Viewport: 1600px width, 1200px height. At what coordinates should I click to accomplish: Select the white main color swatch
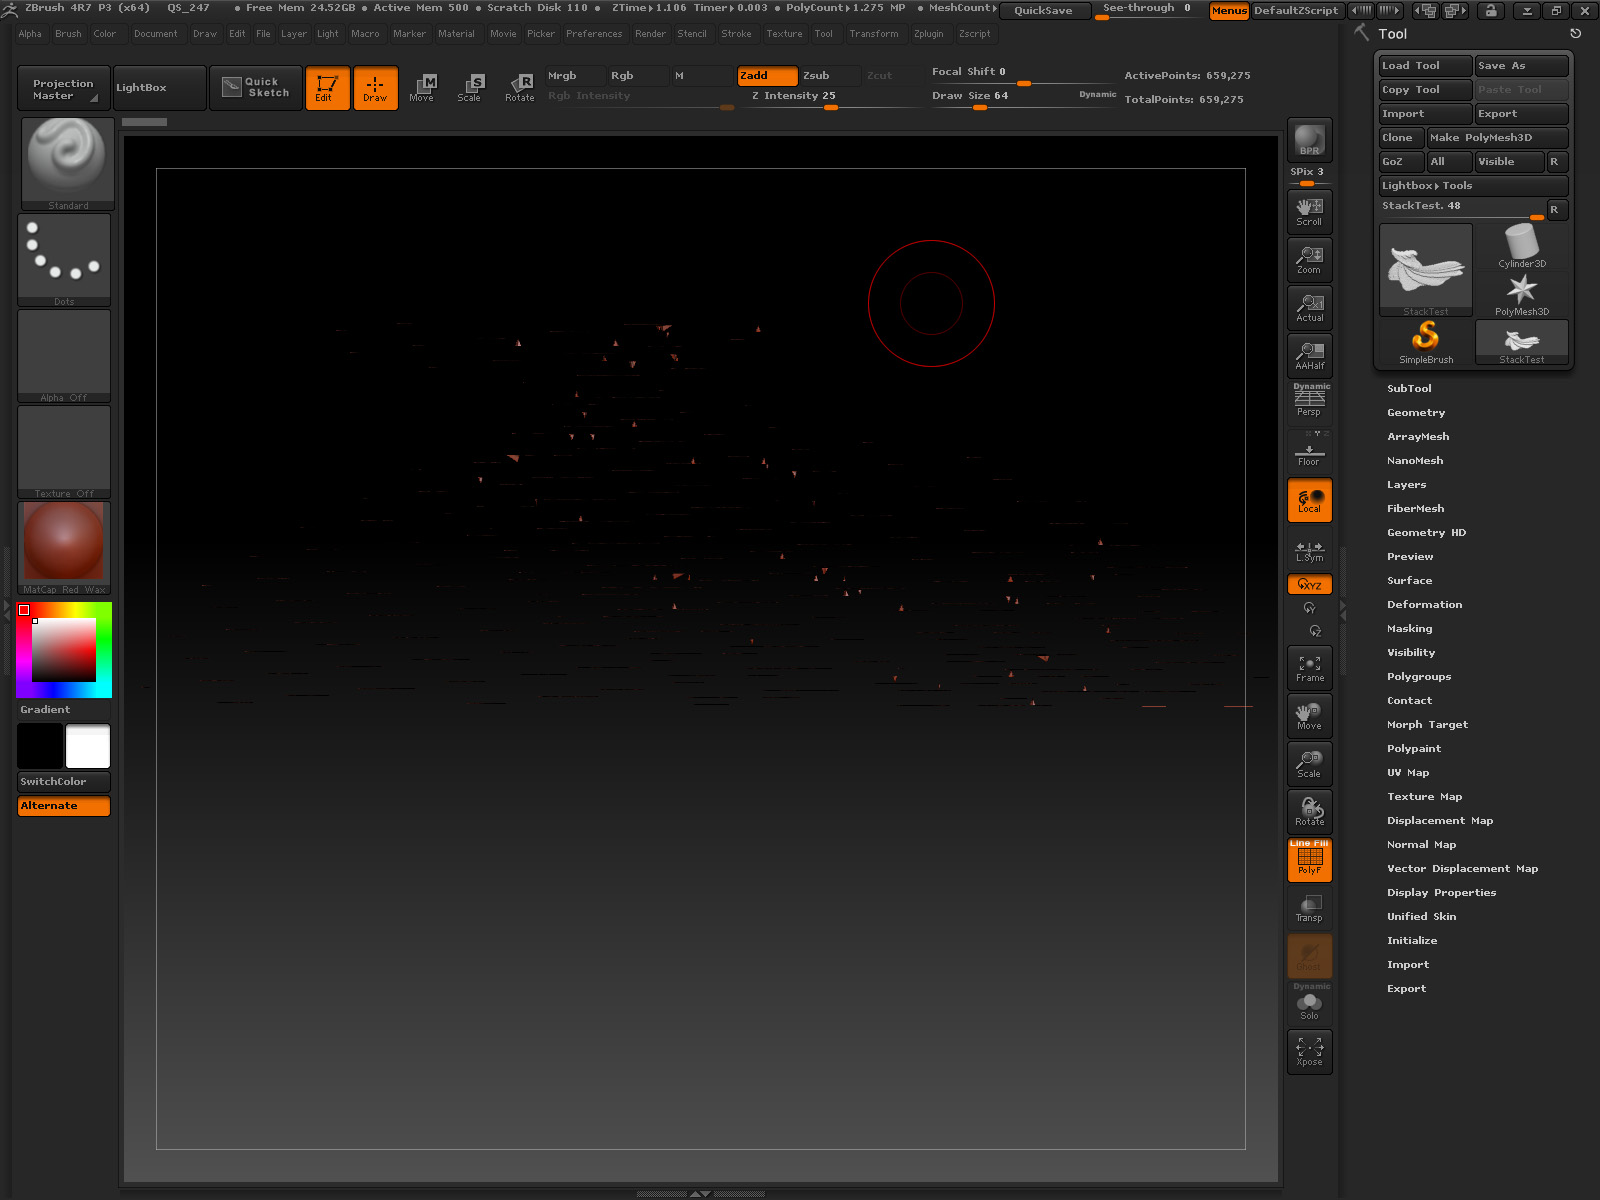(88, 747)
